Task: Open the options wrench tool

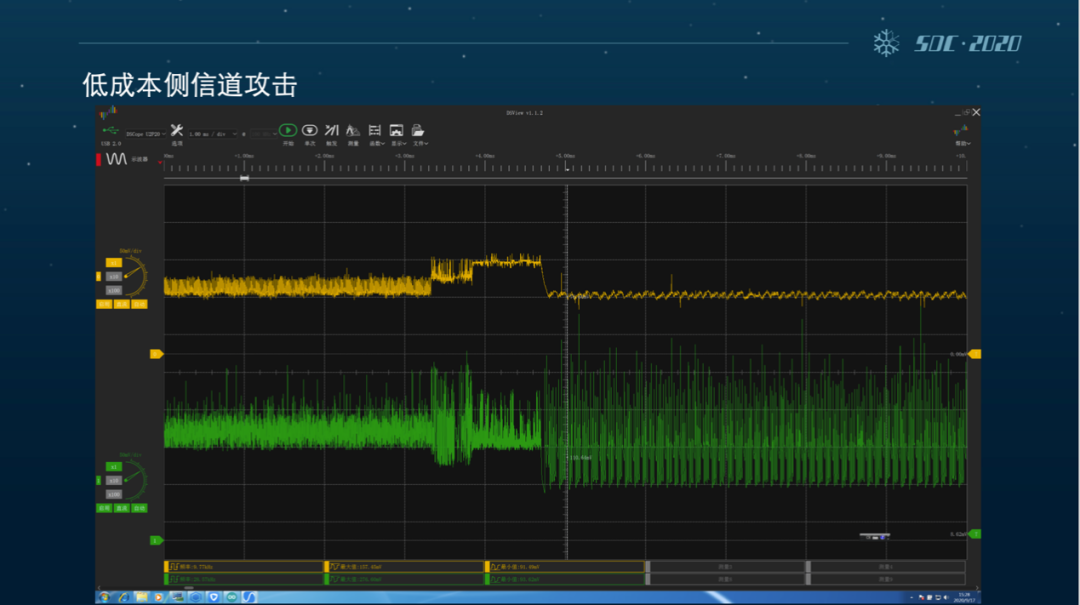Action: click(x=176, y=130)
